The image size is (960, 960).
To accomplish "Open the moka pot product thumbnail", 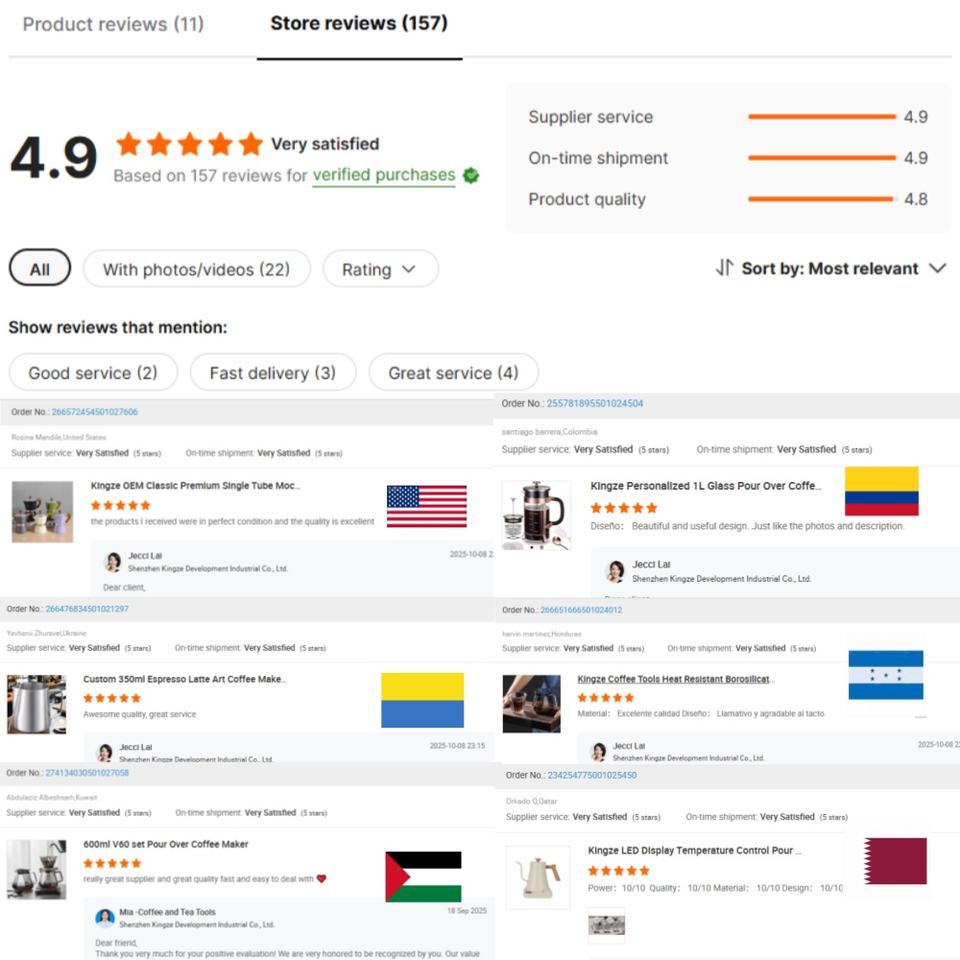I will [42, 512].
